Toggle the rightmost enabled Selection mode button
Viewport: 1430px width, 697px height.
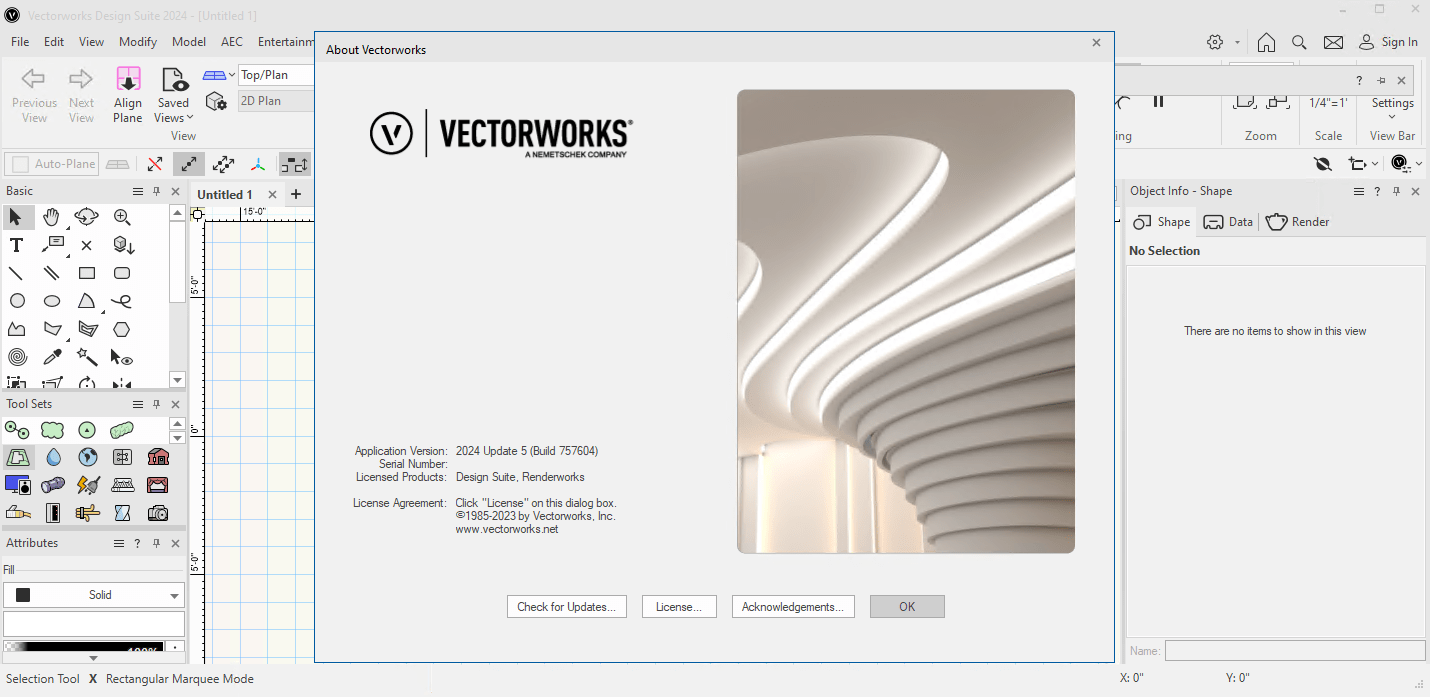coord(294,164)
